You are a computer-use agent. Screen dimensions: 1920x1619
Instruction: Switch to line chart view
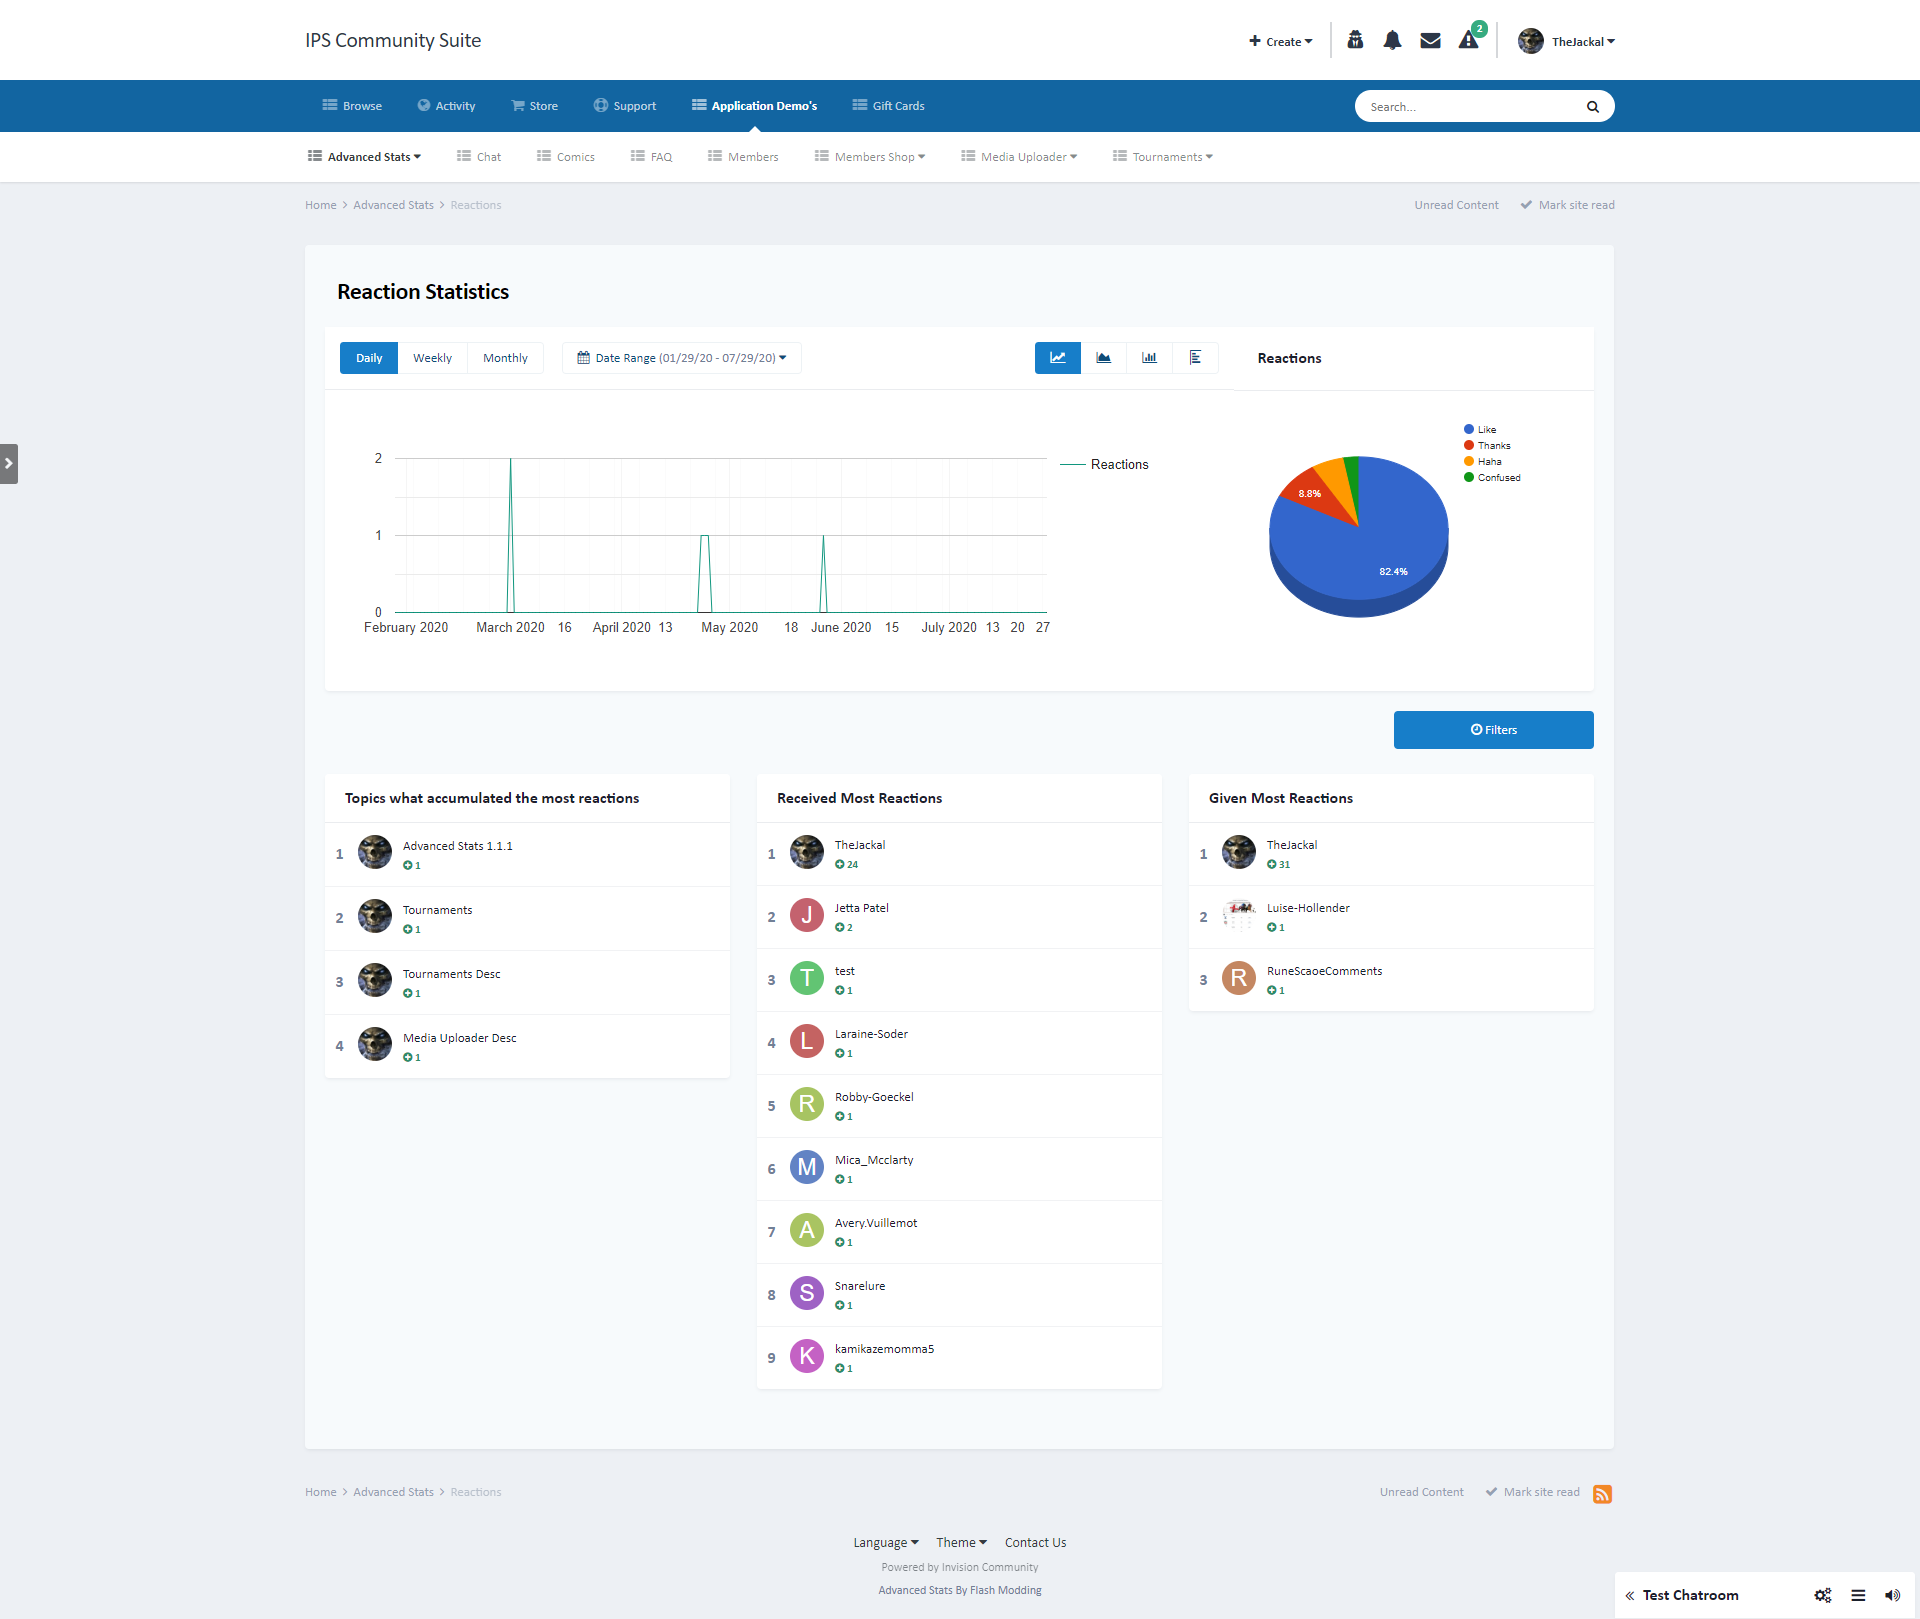1057,358
